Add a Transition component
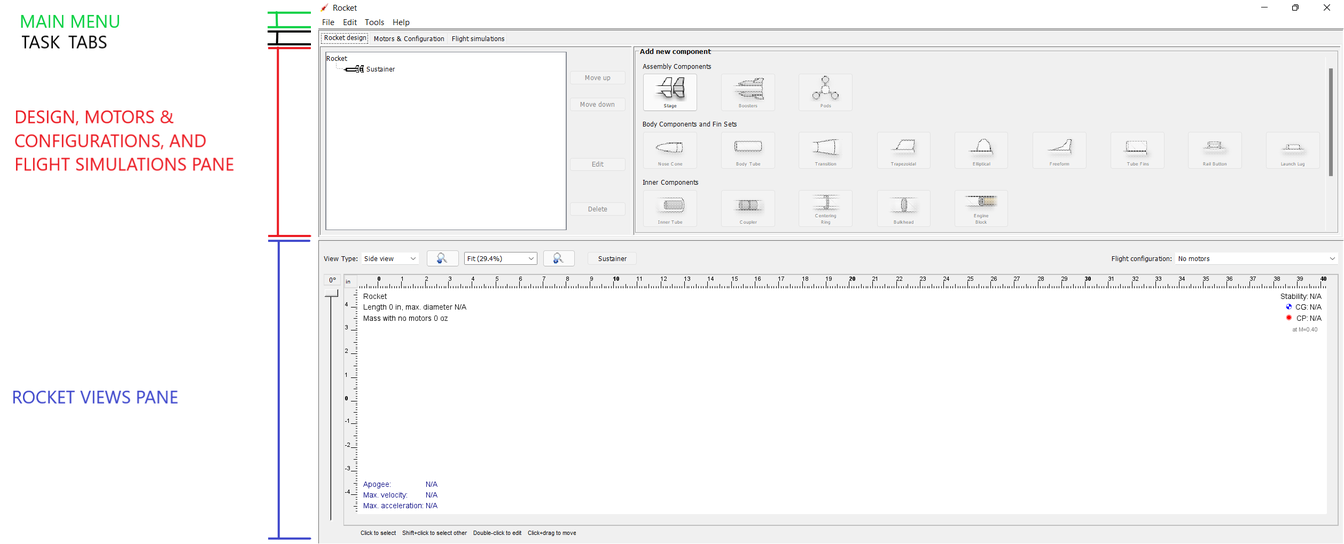 click(x=825, y=150)
